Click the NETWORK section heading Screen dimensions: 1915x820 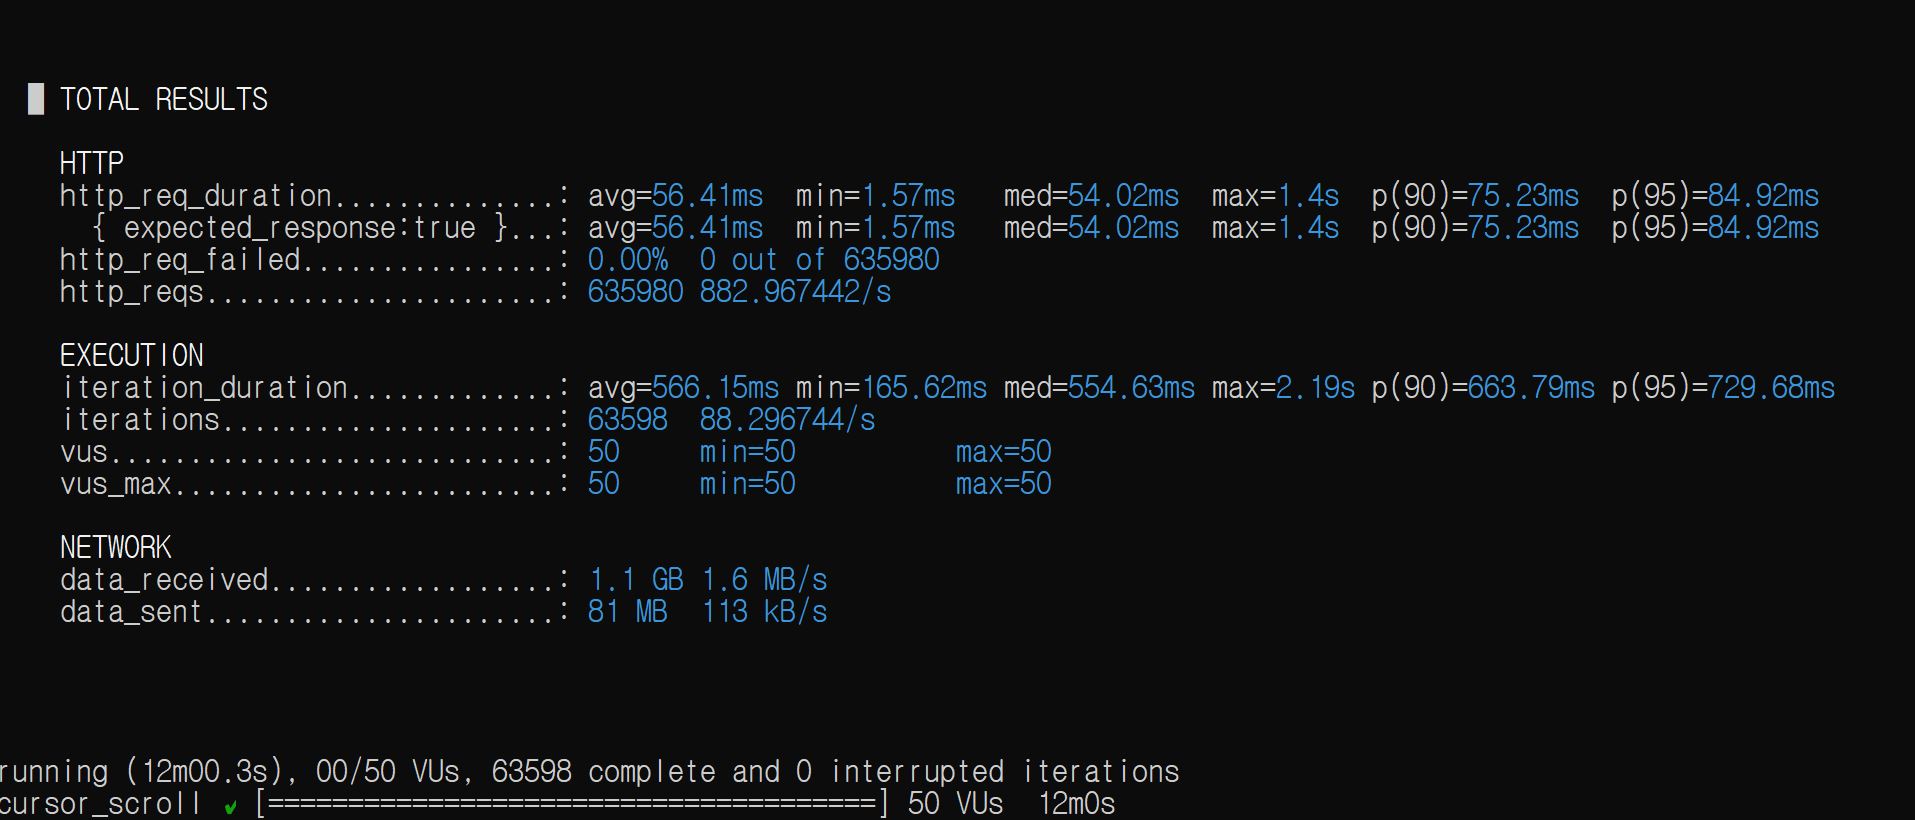116,547
